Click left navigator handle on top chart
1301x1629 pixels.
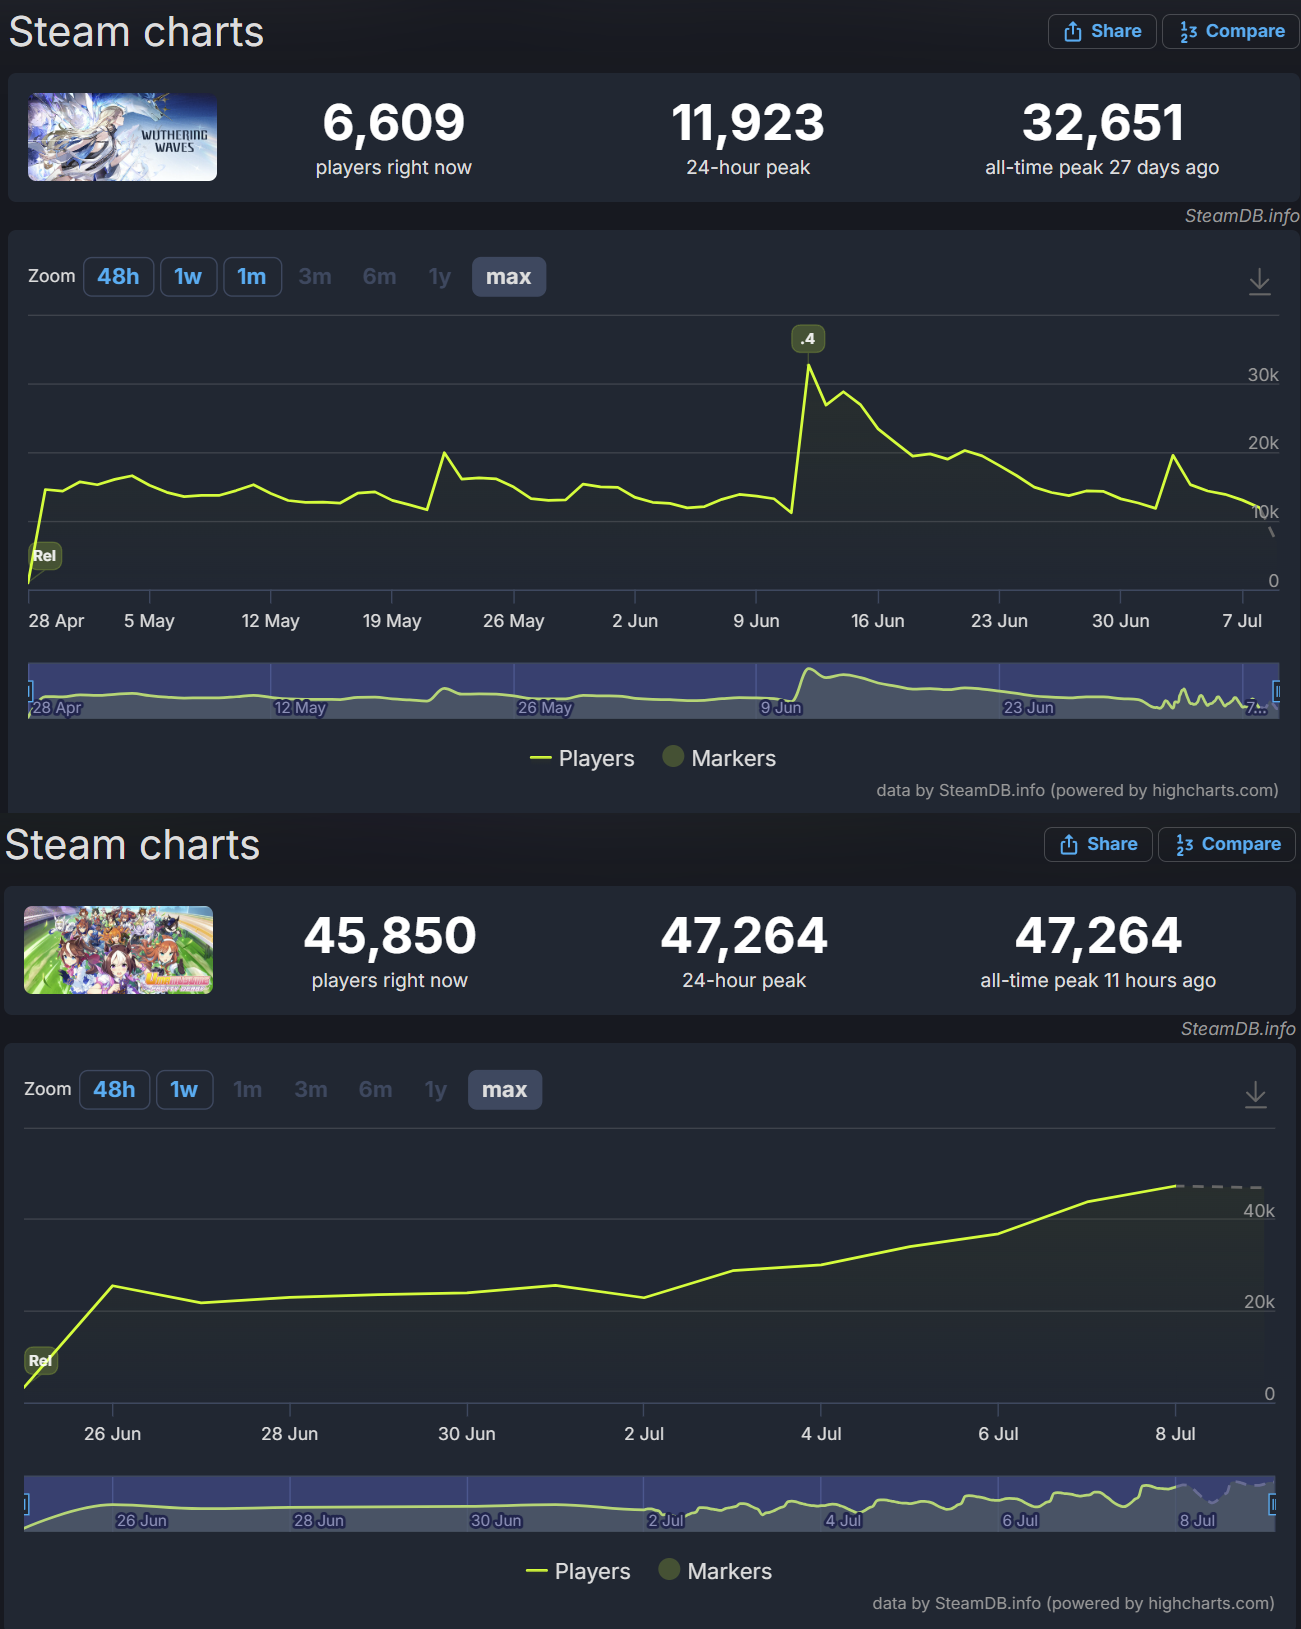pyautogui.click(x=29, y=690)
